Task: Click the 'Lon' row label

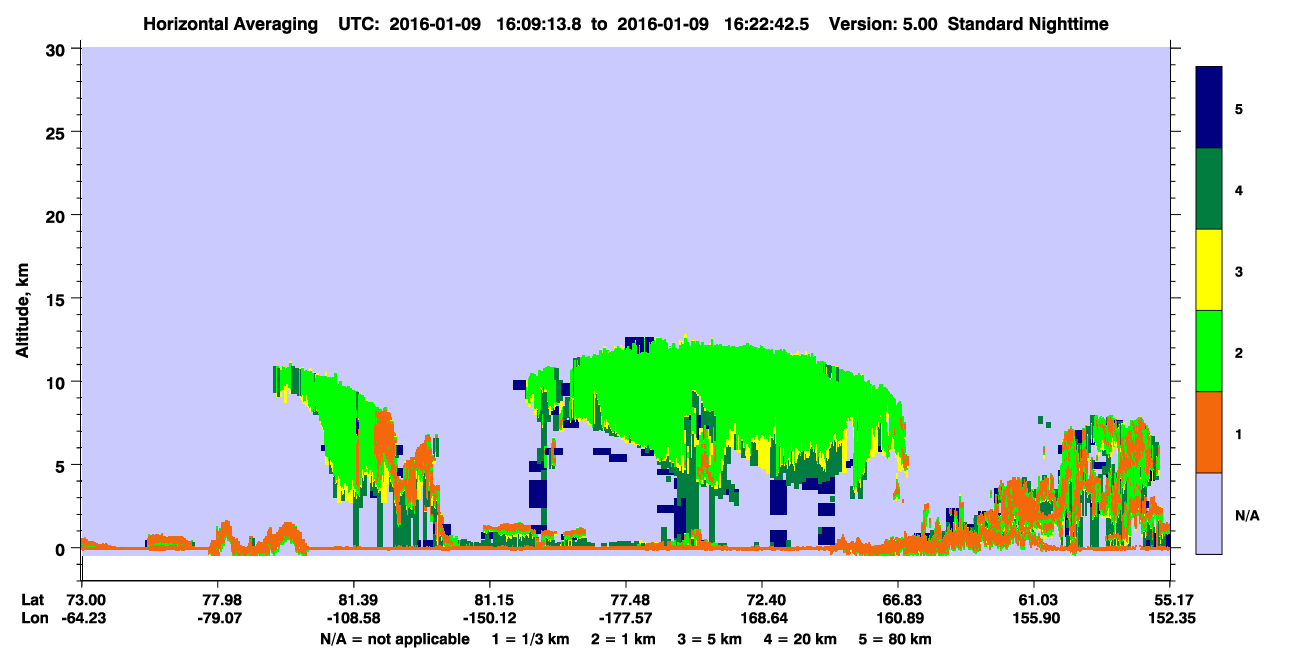Action: coord(34,618)
